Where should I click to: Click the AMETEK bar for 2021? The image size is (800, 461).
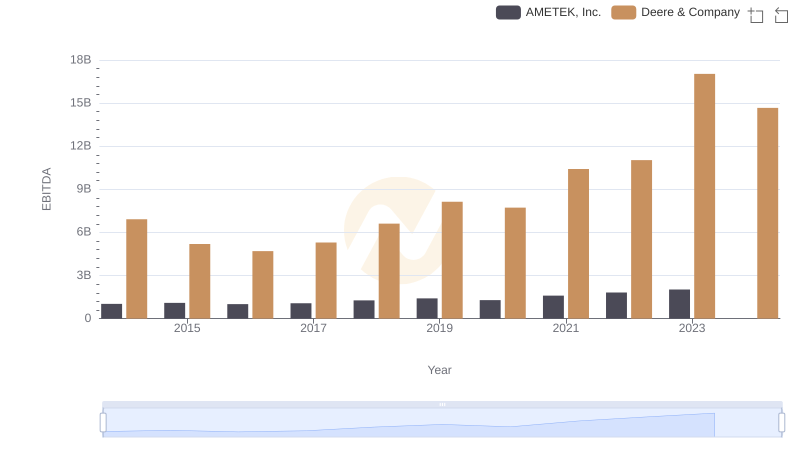point(553,307)
